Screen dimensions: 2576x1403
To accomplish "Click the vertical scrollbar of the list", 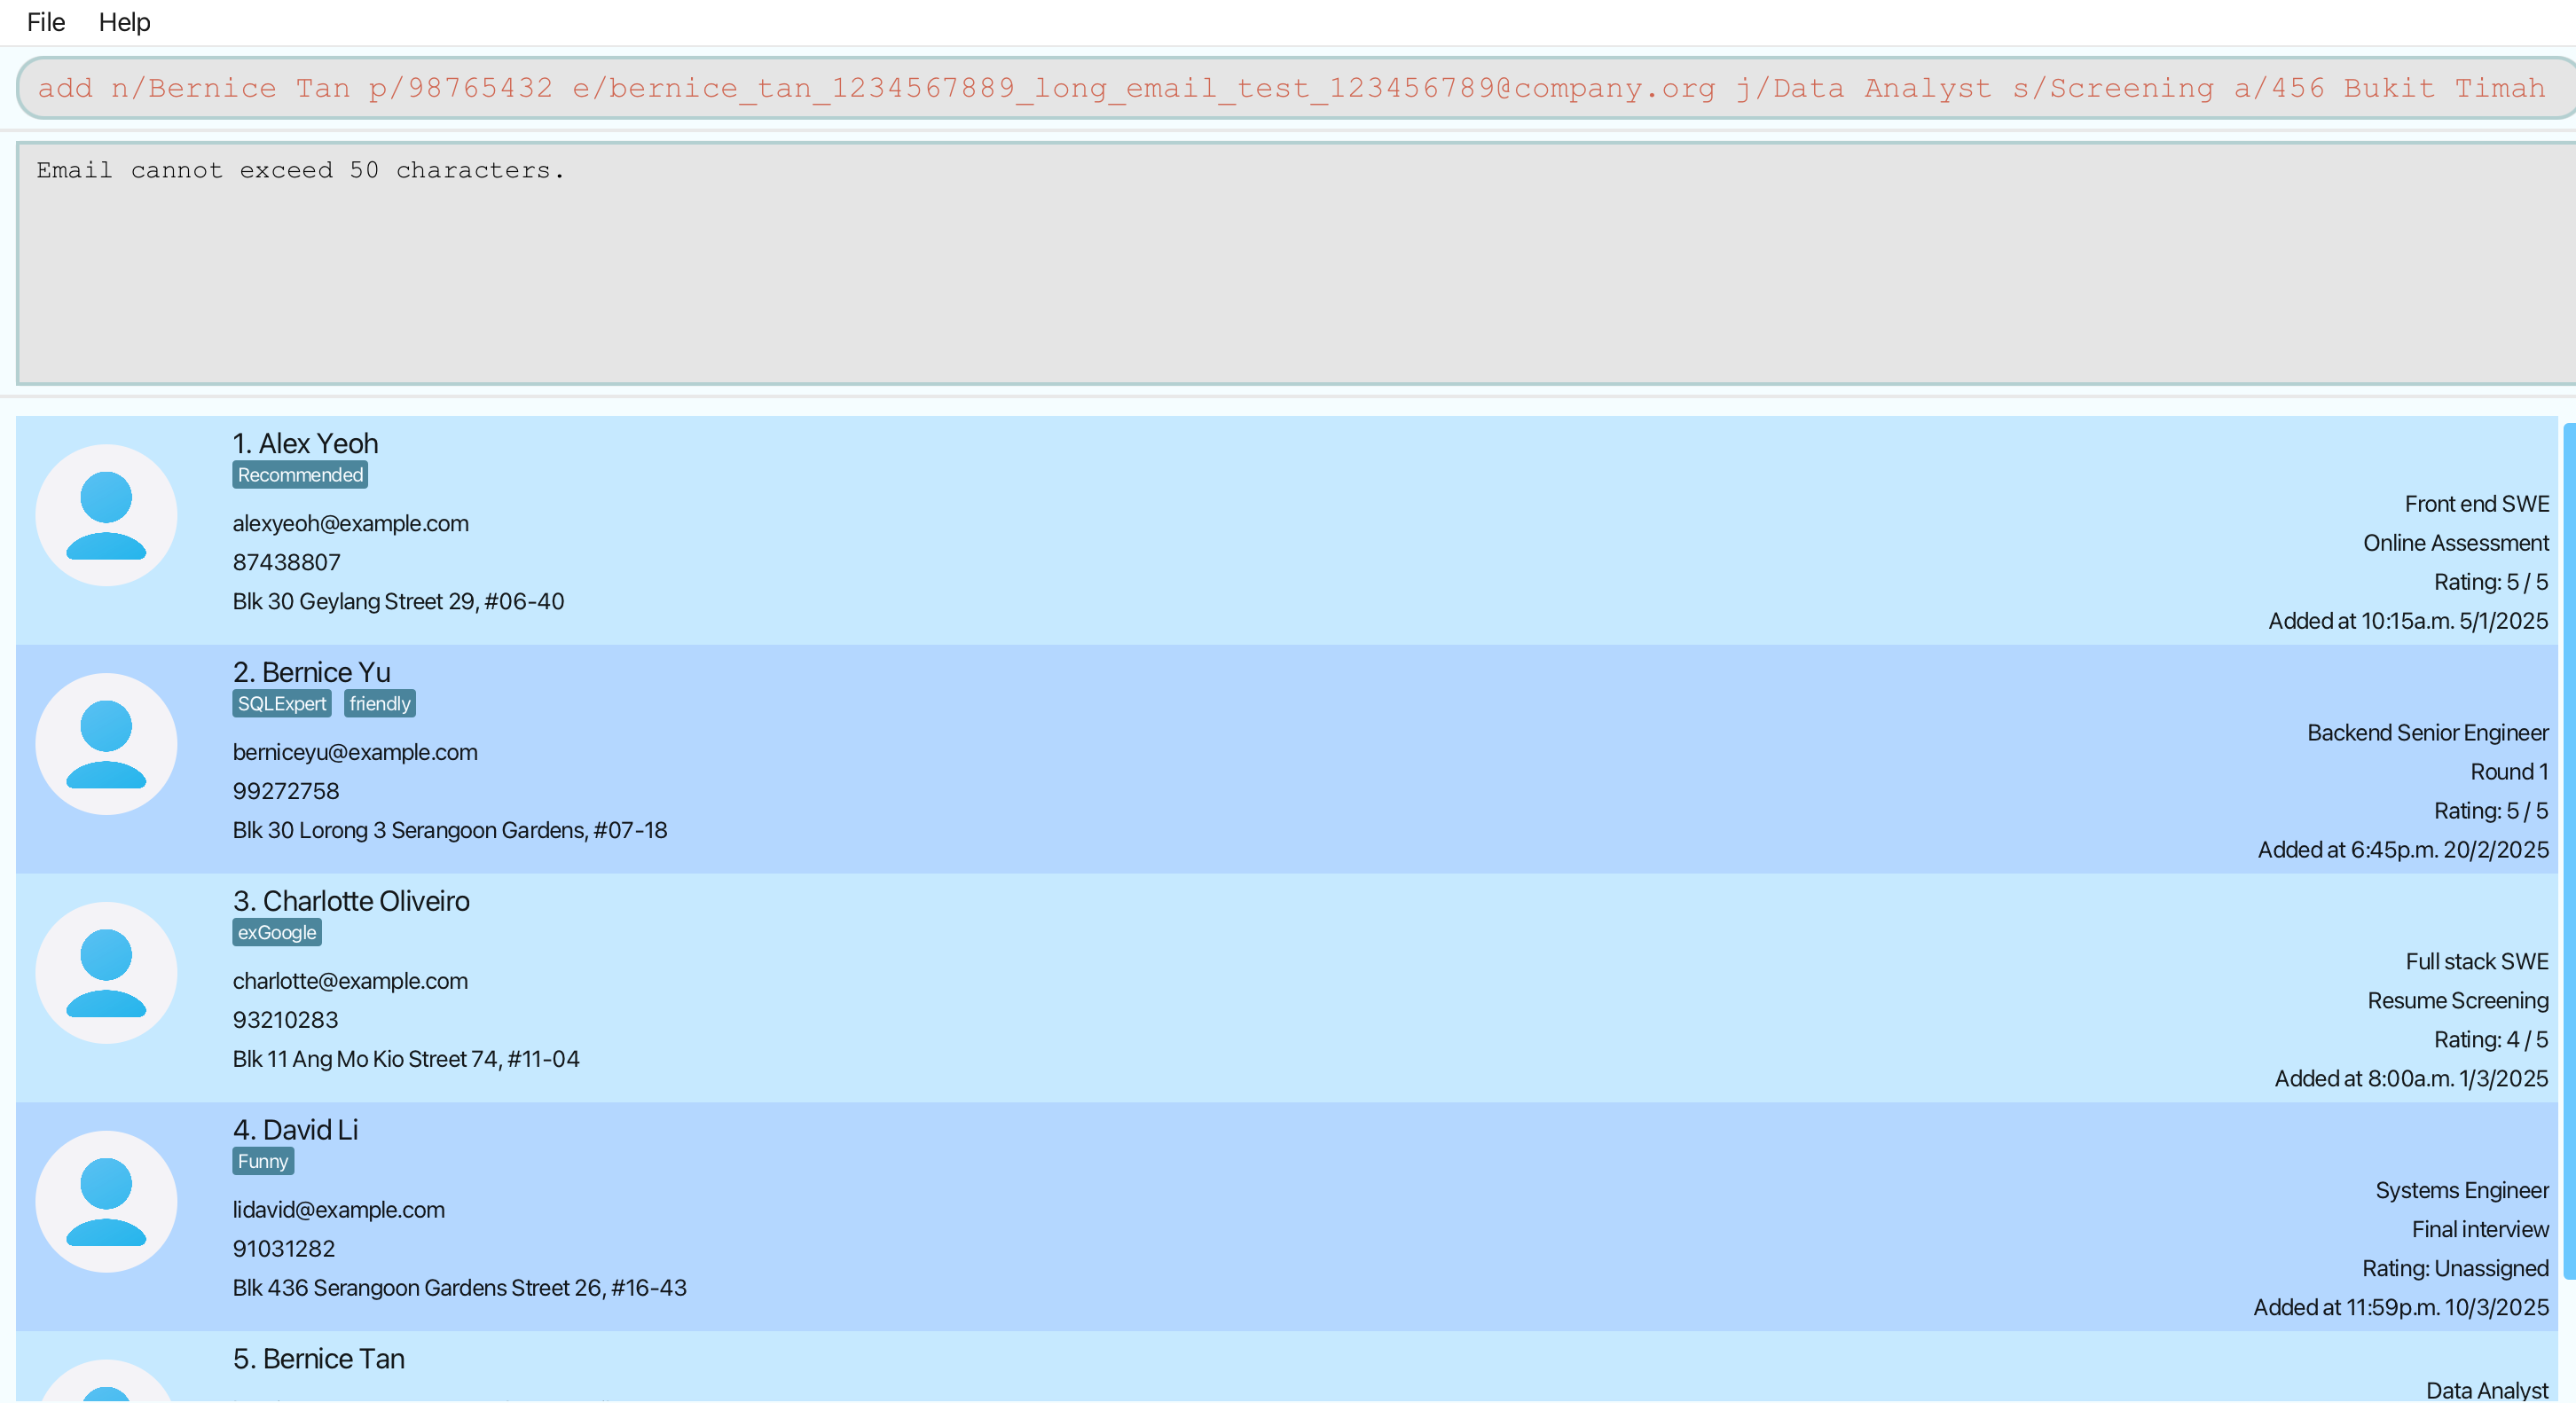I will click(x=2569, y=851).
